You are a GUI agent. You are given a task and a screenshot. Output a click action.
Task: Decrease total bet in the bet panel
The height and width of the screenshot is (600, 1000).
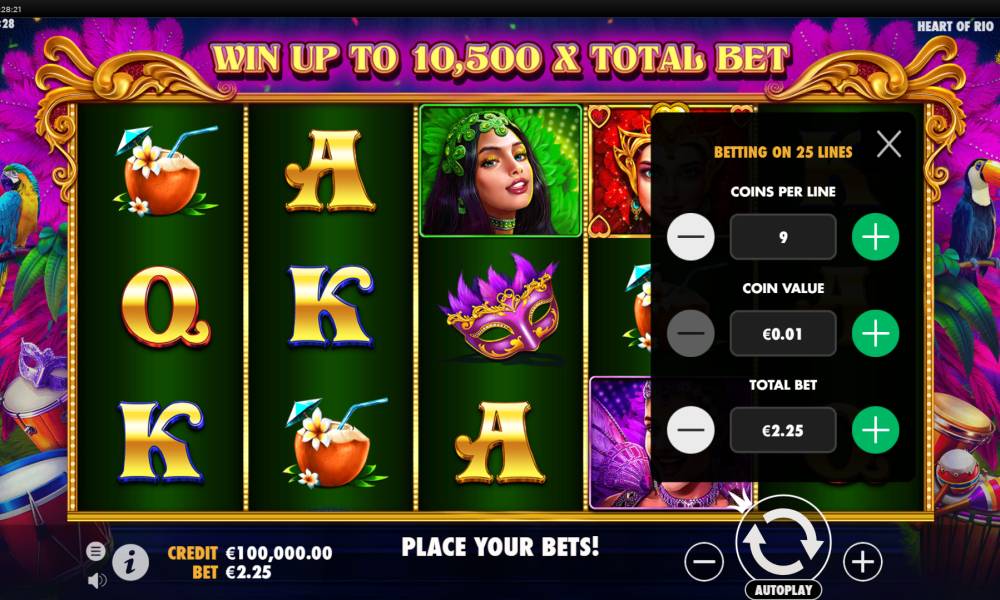coord(691,430)
